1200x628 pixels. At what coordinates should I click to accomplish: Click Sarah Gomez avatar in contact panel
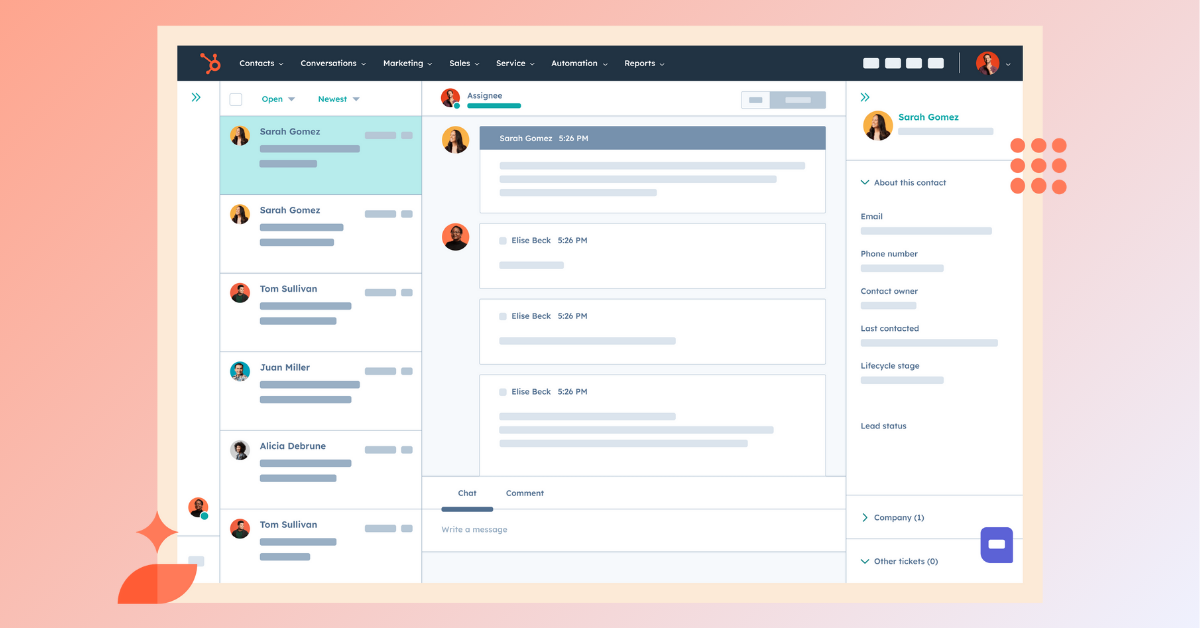click(878, 125)
